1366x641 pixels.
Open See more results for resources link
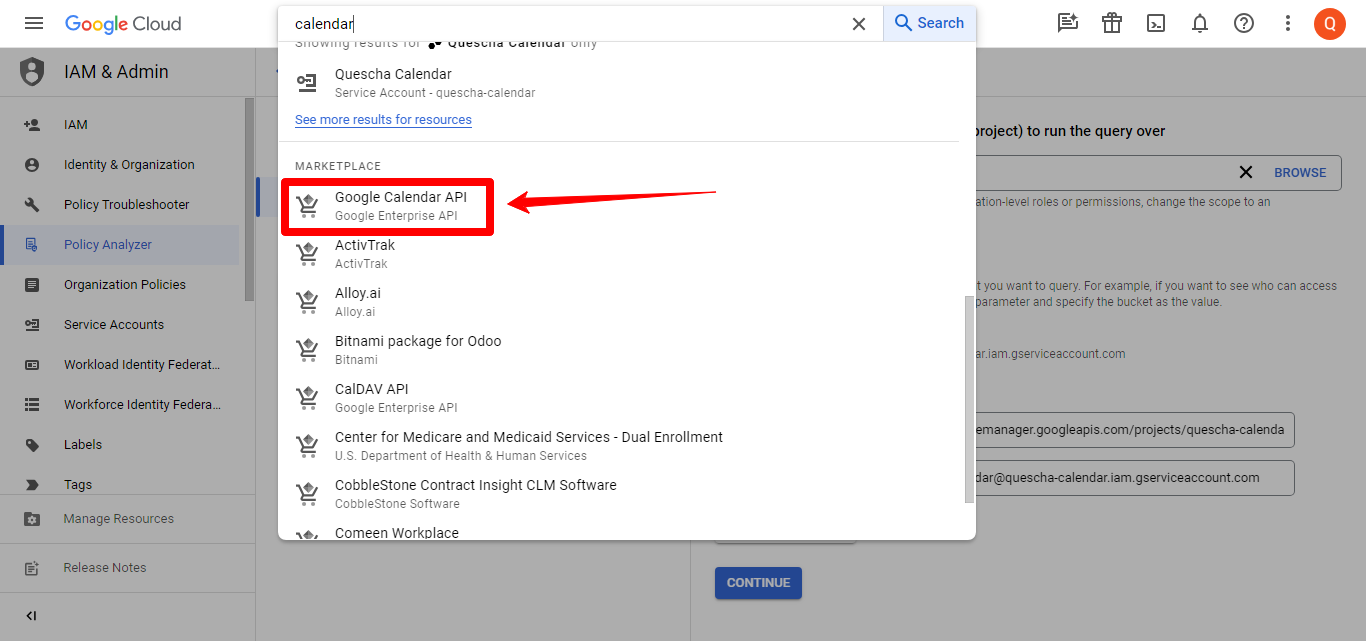(x=383, y=120)
